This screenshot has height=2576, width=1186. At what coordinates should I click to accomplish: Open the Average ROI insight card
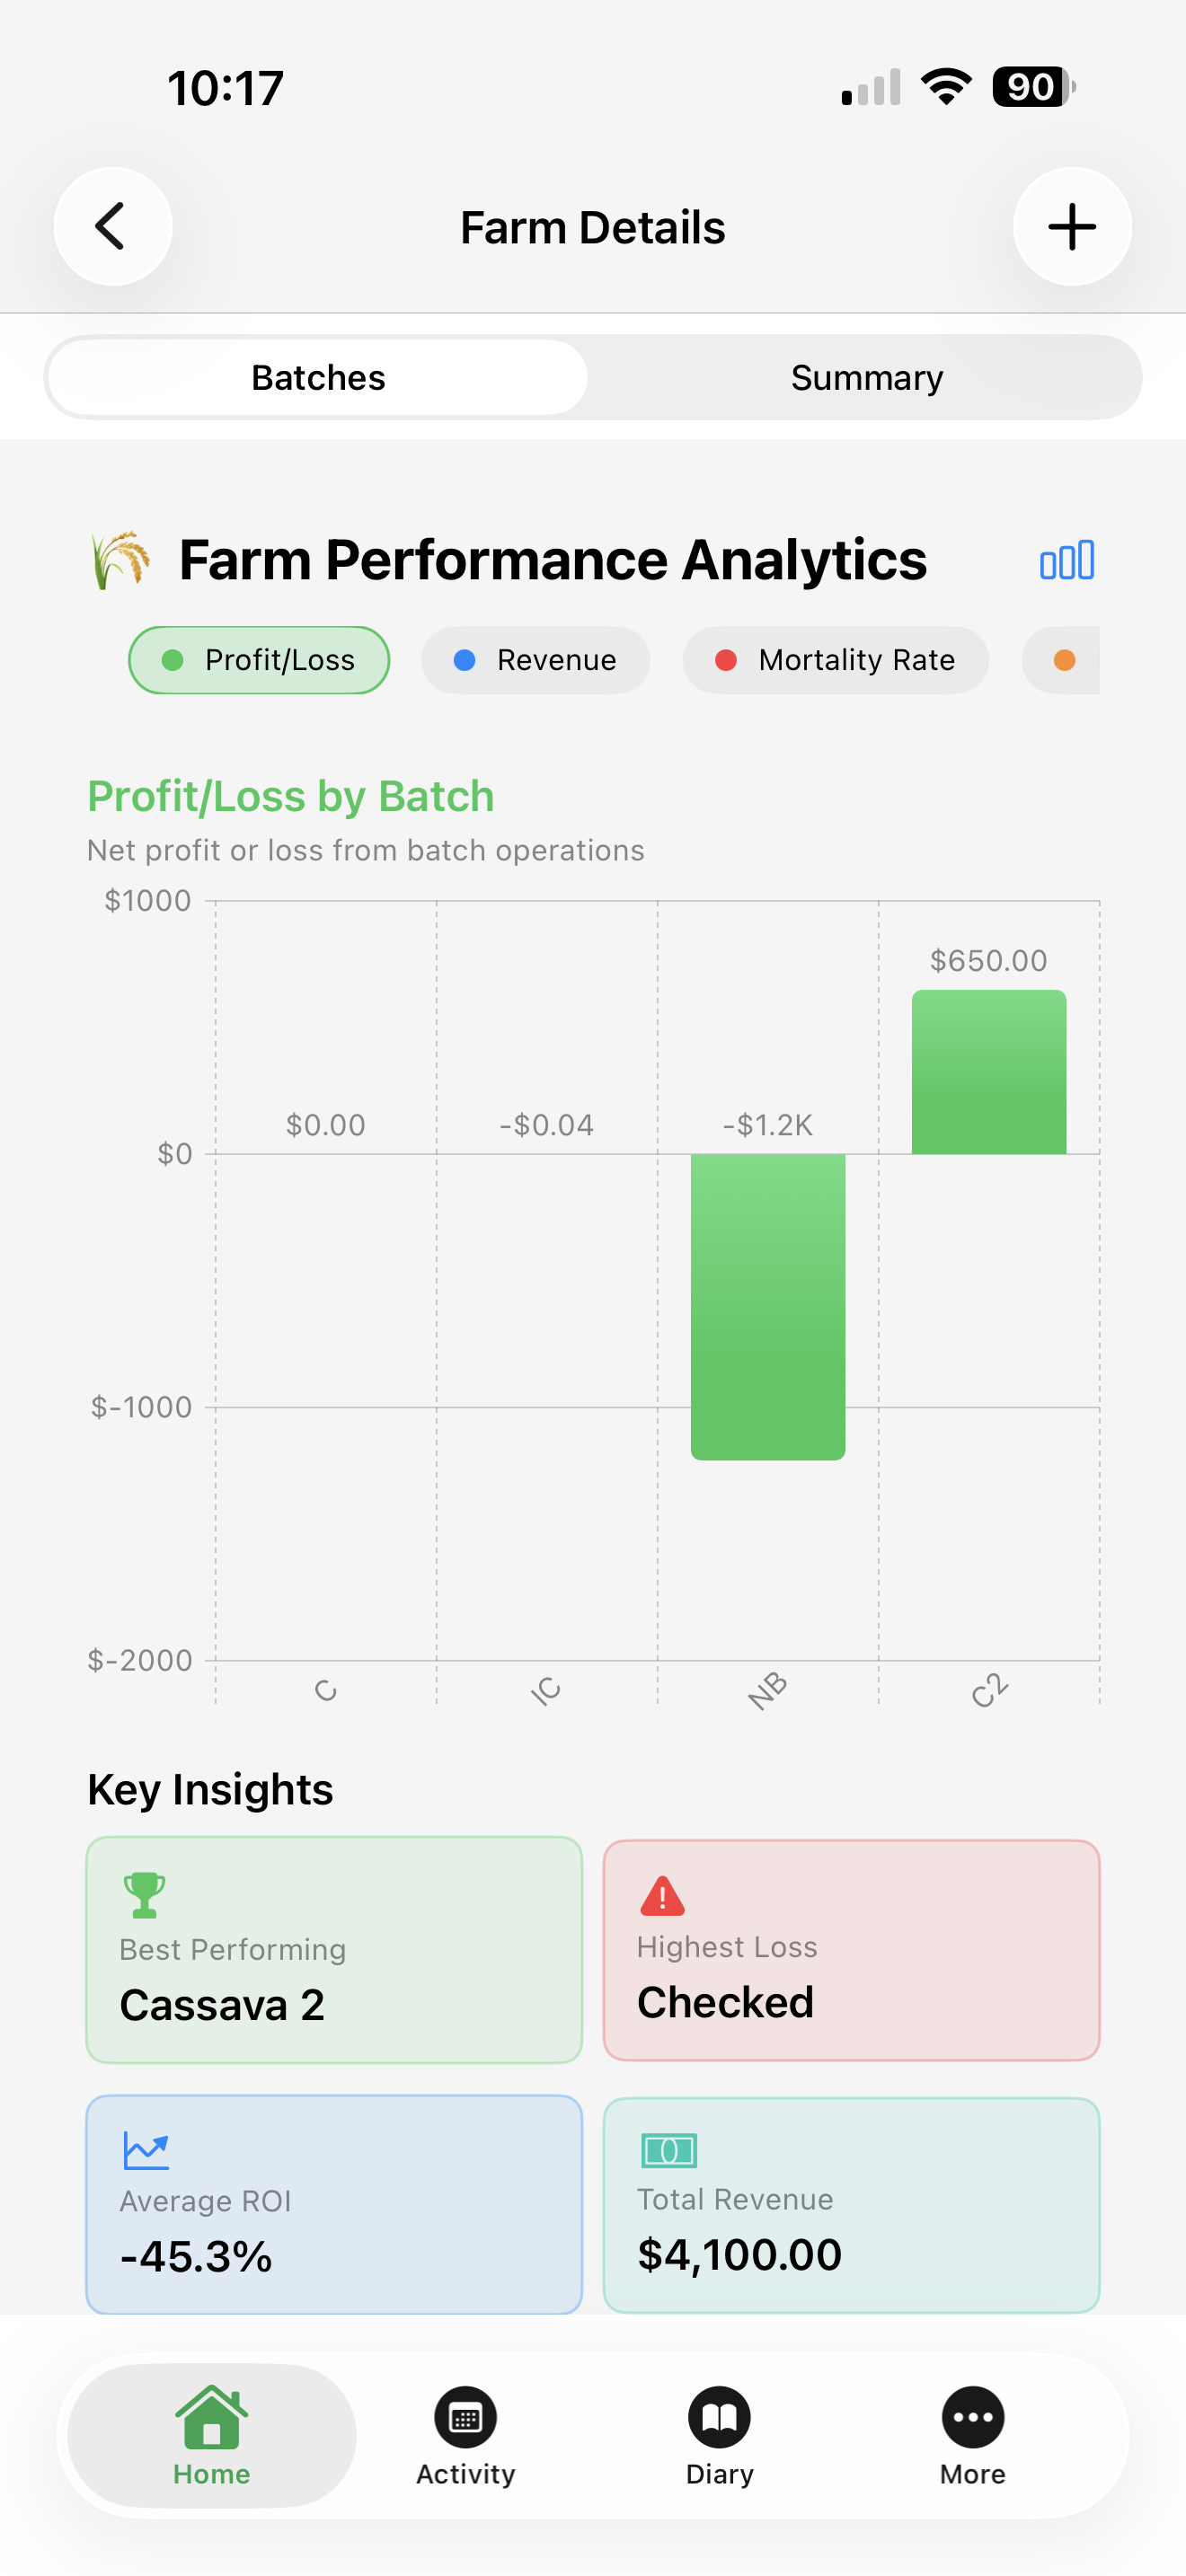[x=334, y=2204]
